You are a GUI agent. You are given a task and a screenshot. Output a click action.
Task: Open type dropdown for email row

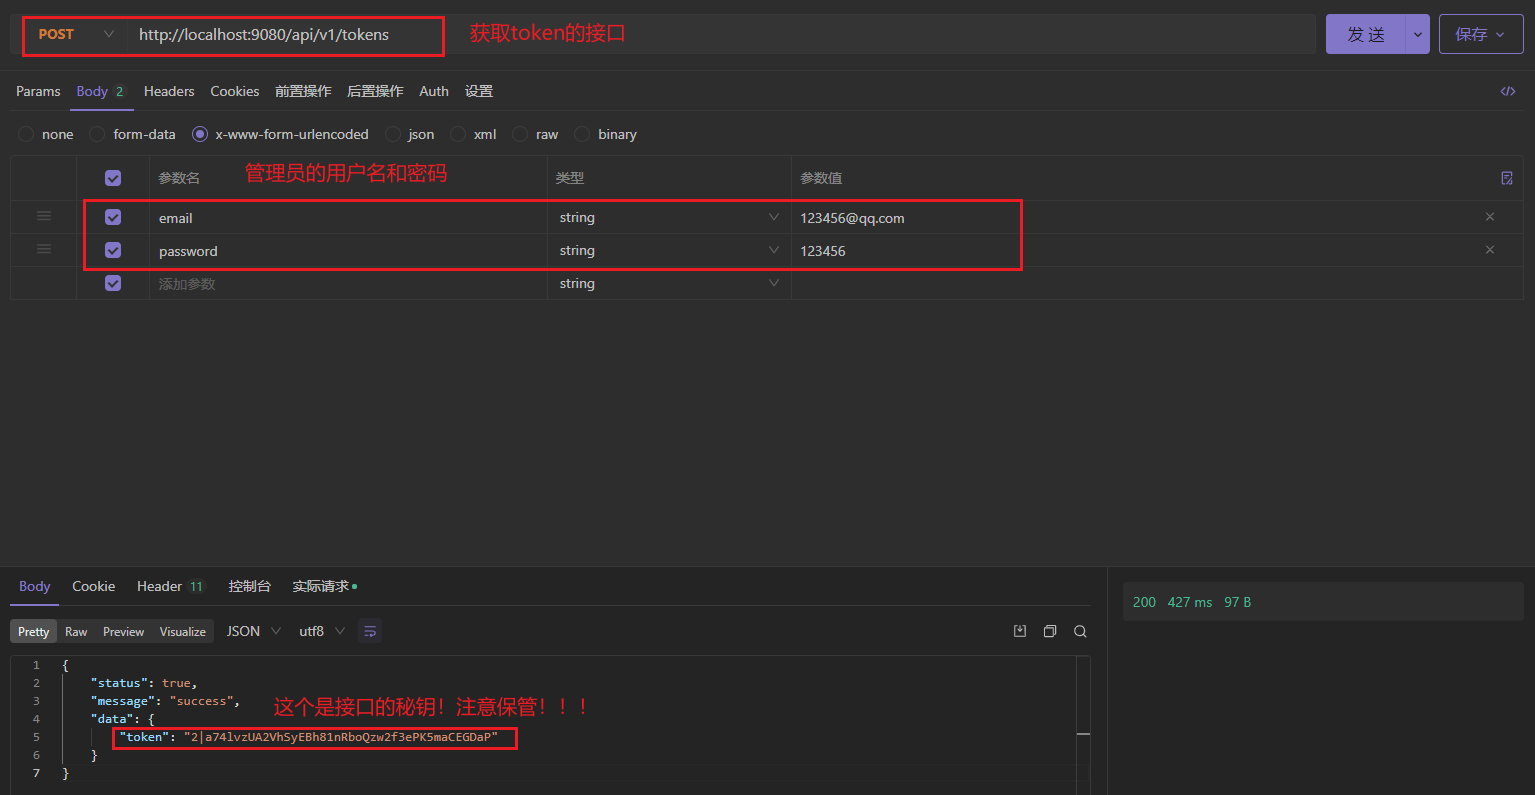[669, 217]
